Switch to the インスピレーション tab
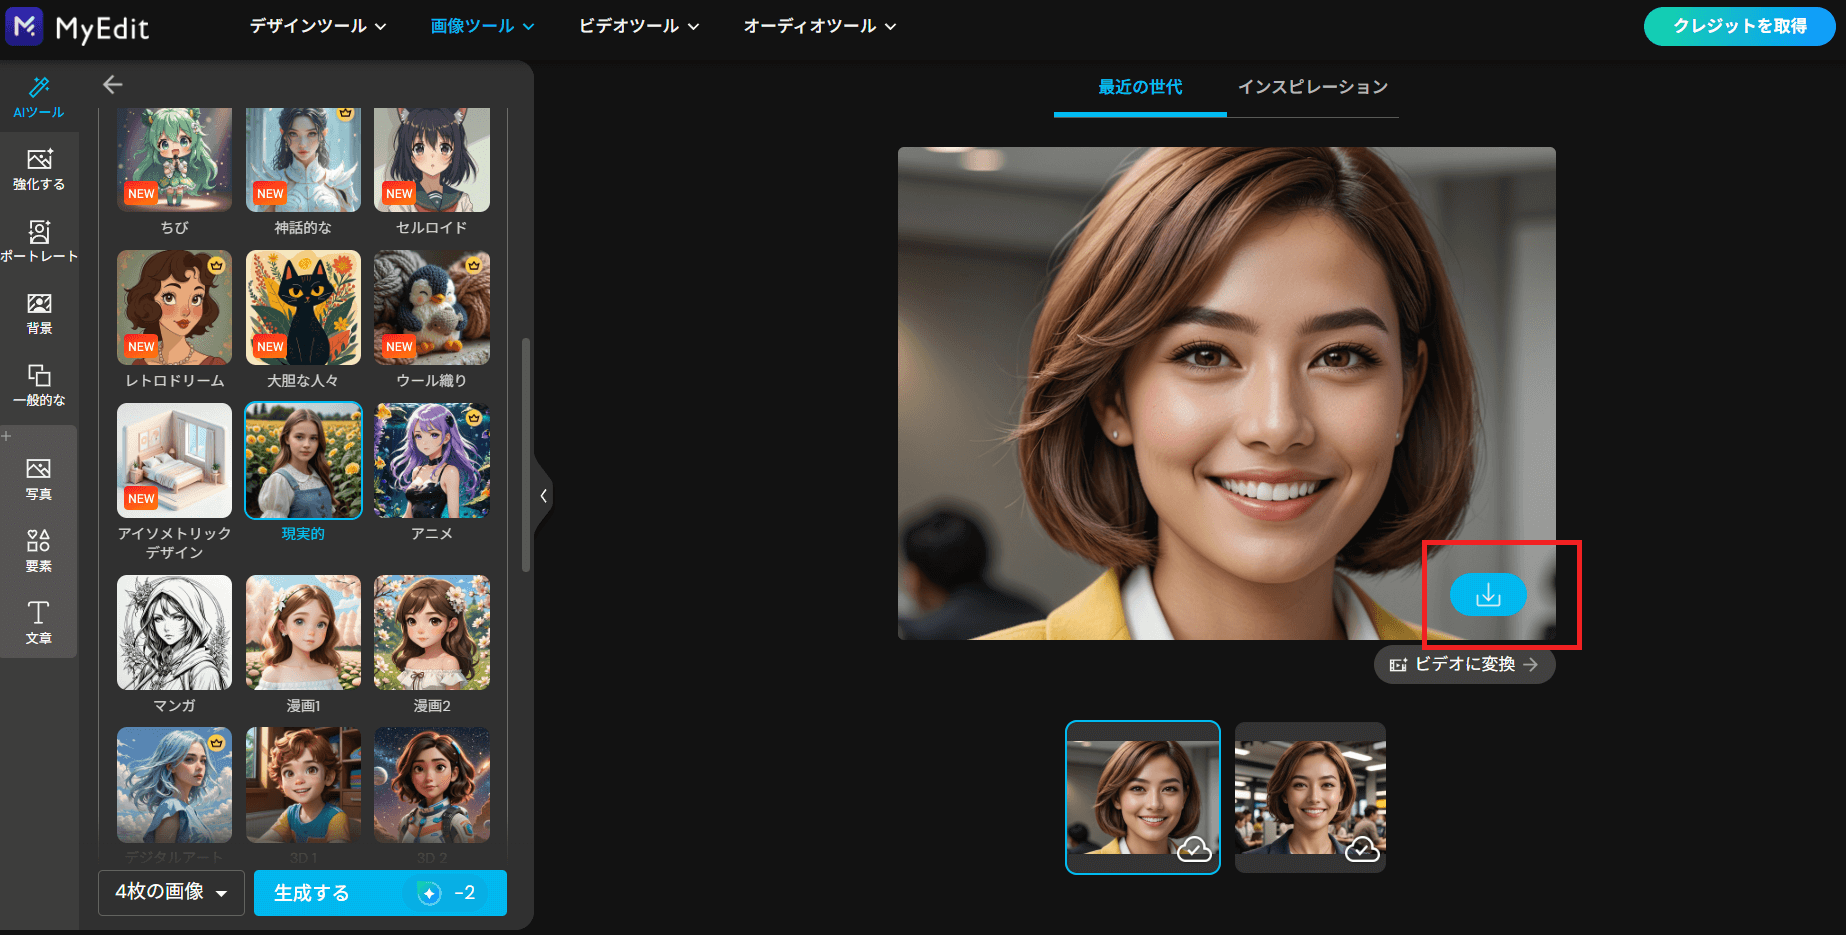Screen dimensions: 1846x935 click(1313, 87)
